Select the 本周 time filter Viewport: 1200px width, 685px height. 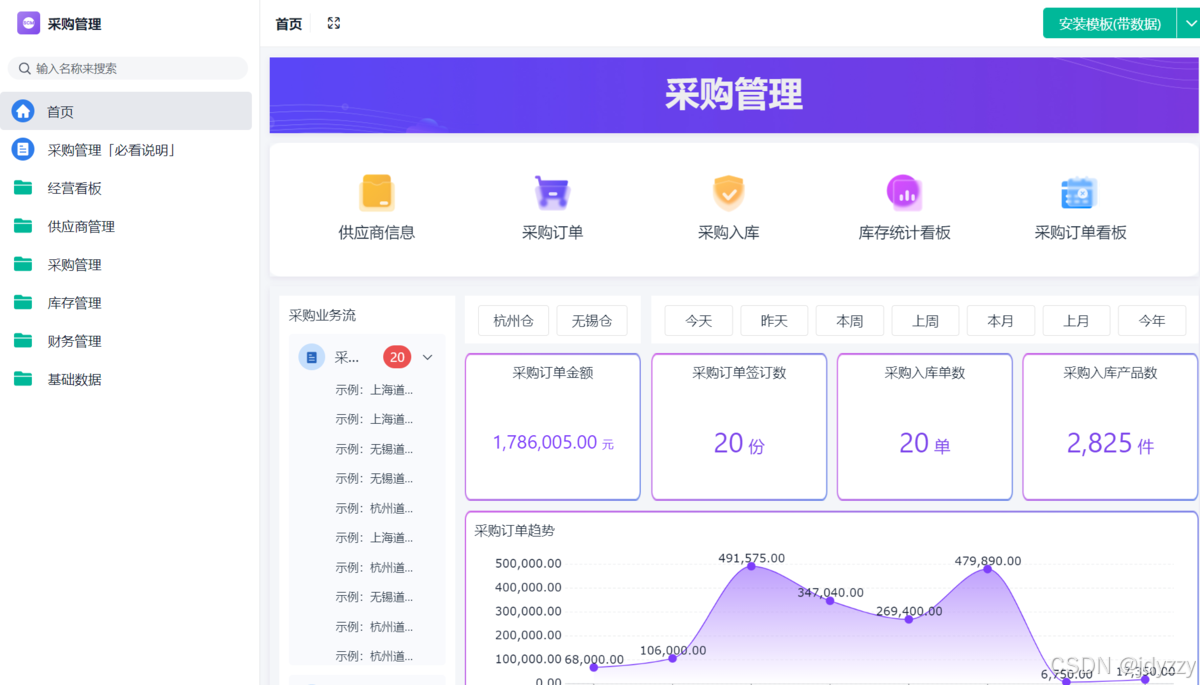[850, 321]
